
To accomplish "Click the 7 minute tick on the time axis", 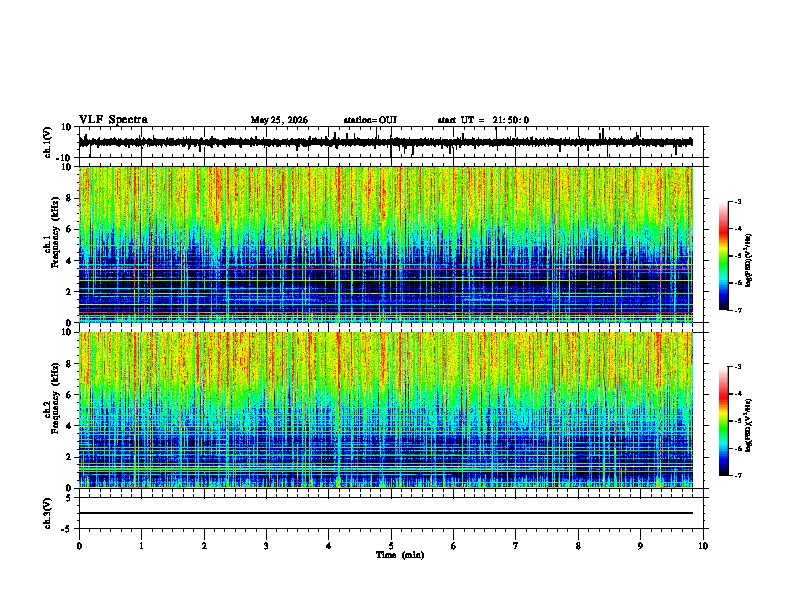I will tap(516, 546).
